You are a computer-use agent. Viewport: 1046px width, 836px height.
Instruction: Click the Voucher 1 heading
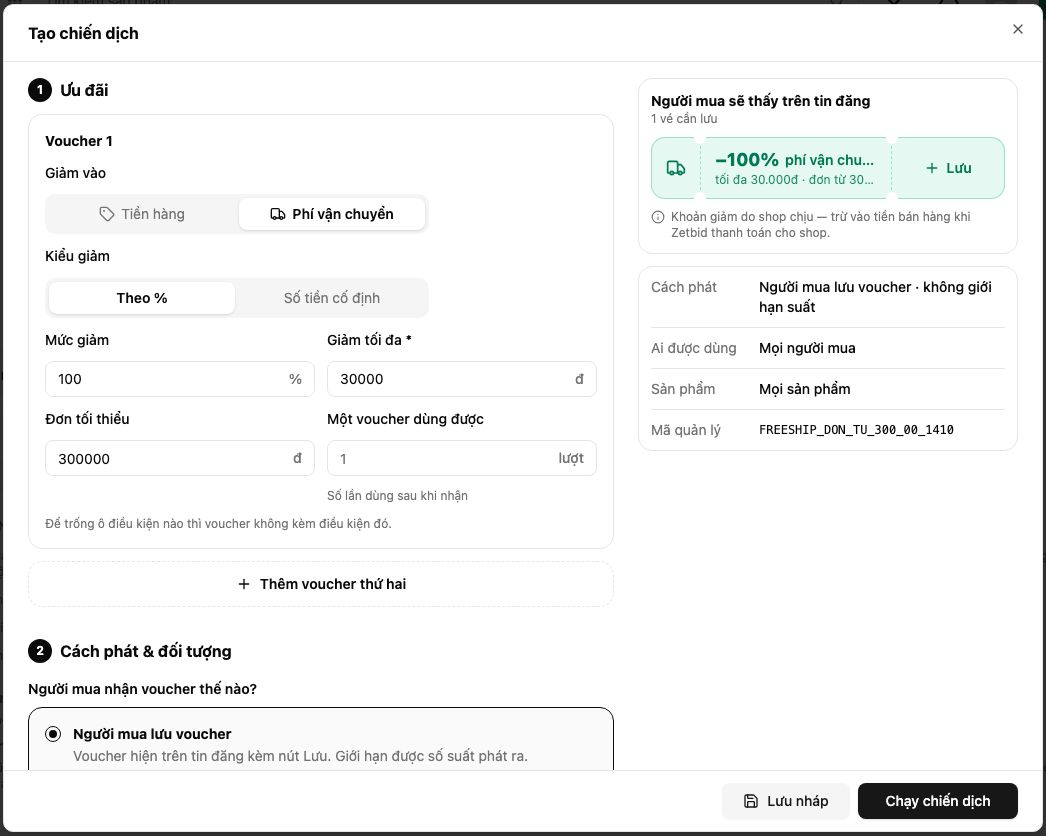coord(79,141)
